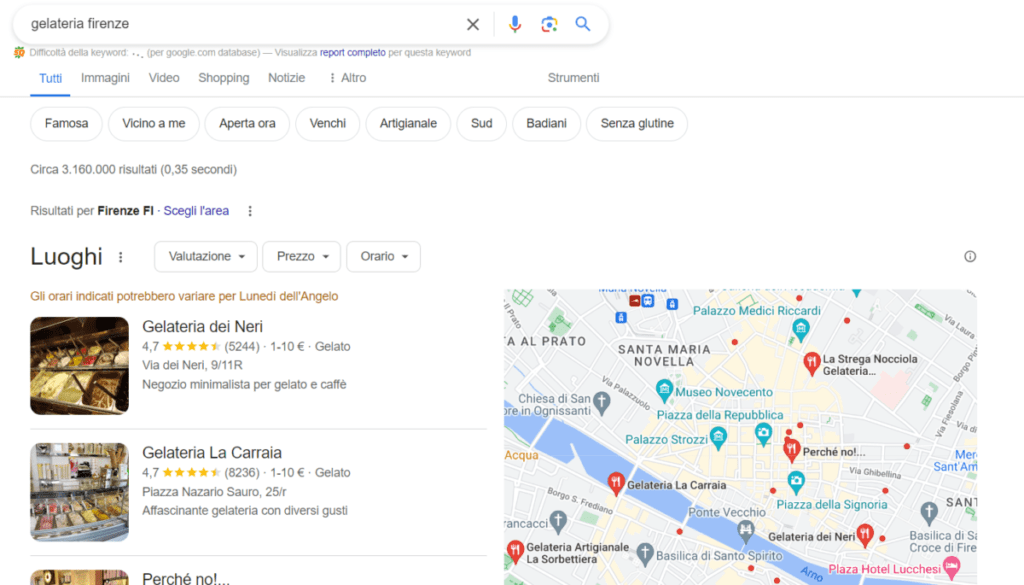The width and height of the screenshot is (1024, 585).
Task: Select Piazza della Signoria camera marker
Action: [795, 483]
